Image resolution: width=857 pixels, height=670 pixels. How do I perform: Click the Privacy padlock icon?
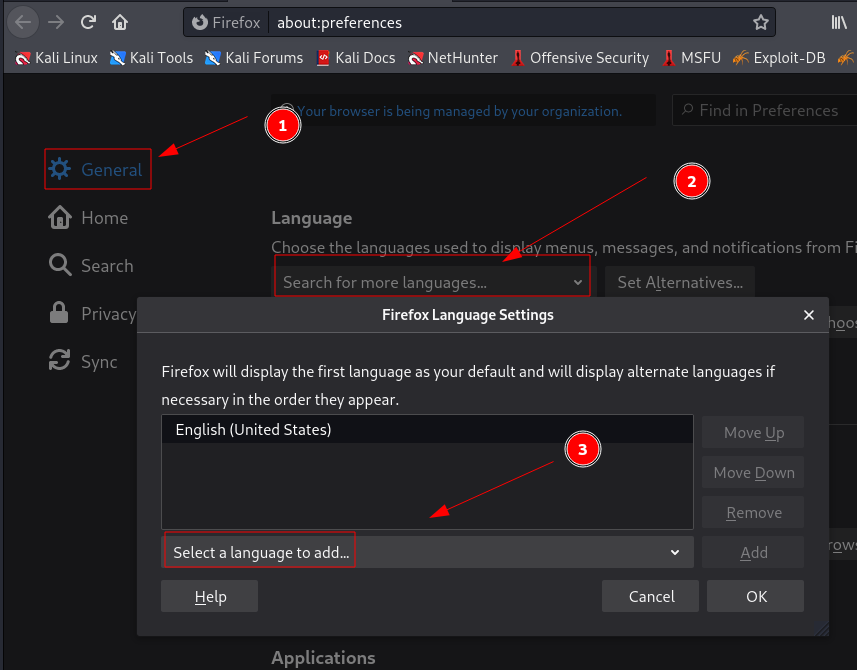point(60,313)
